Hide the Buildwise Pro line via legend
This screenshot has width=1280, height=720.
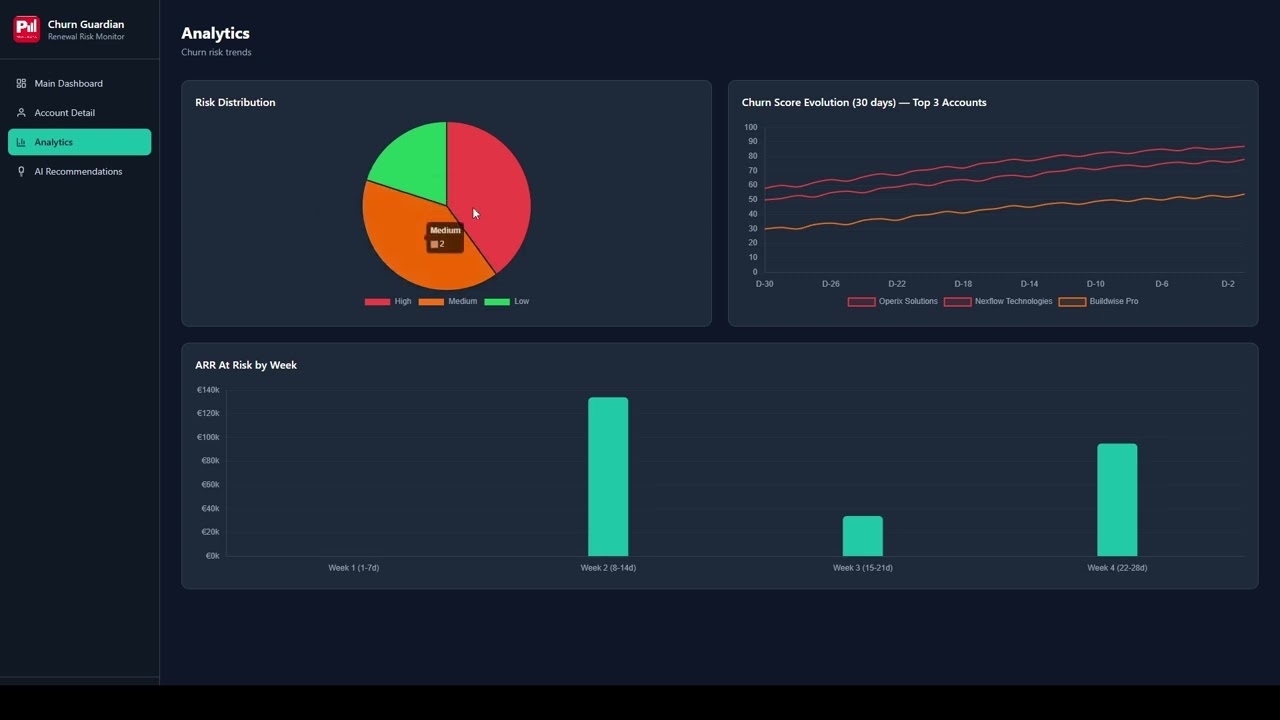coord(1099,301)
